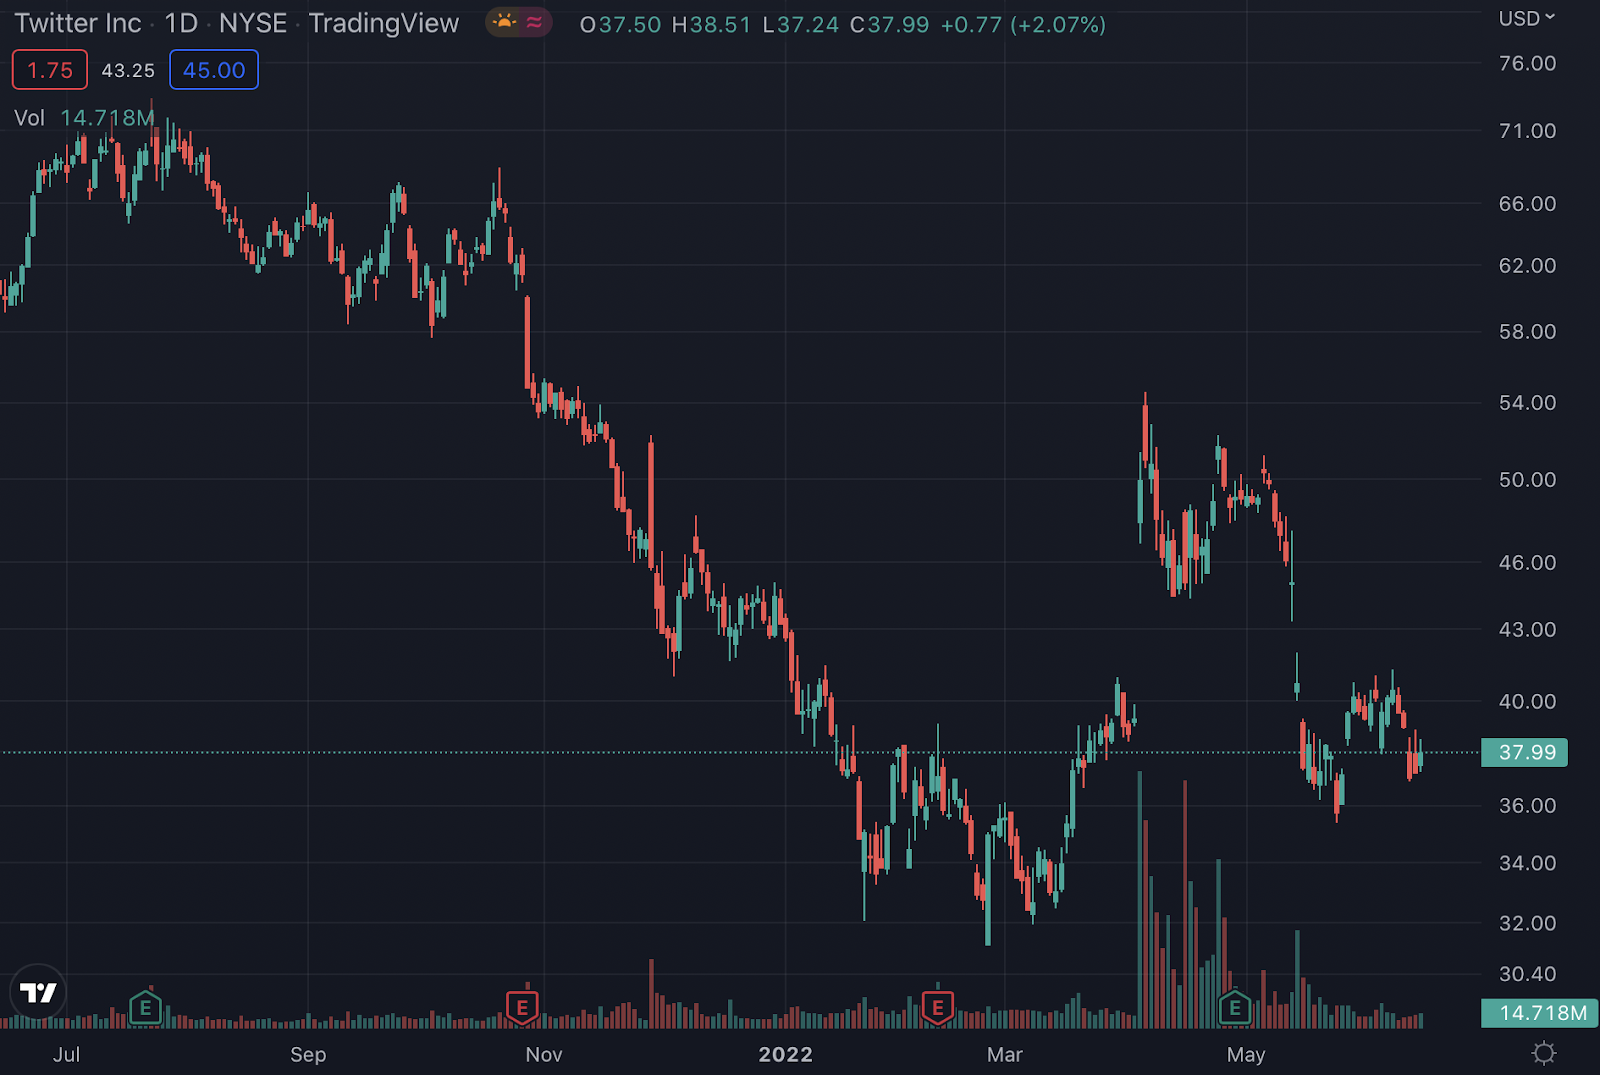Click the 1D interval label in title
This screenshot has width=1600, height=1075.
coord(181,23)
